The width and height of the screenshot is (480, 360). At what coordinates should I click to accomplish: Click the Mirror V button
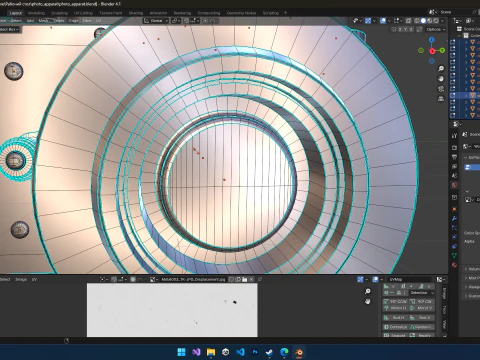click(x=422, y=308)
